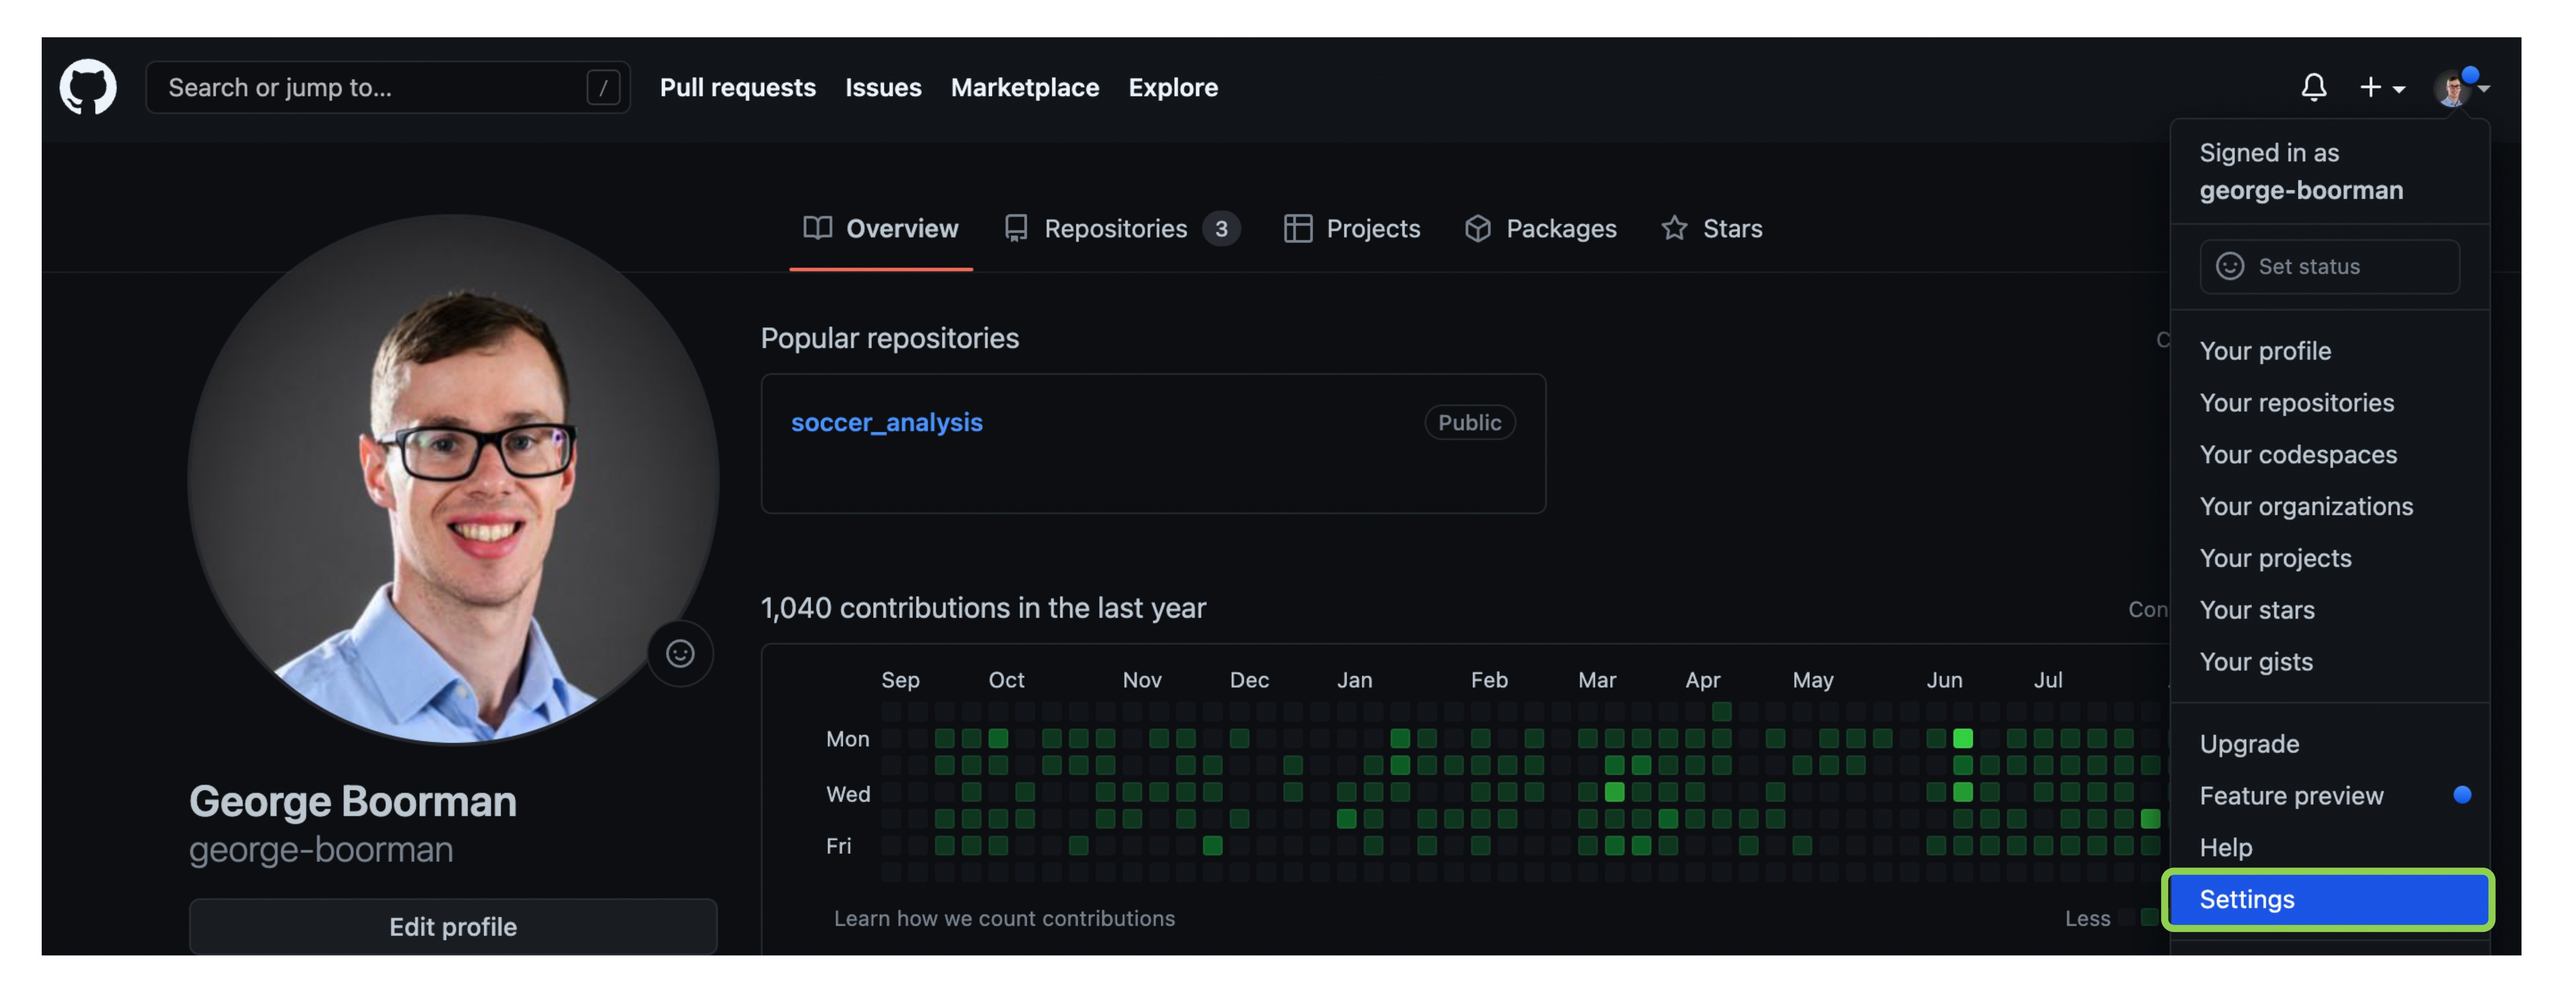Click the user avatar menu in header
The width and height of the screenshot is (2576, 999).
[2460, 88]
